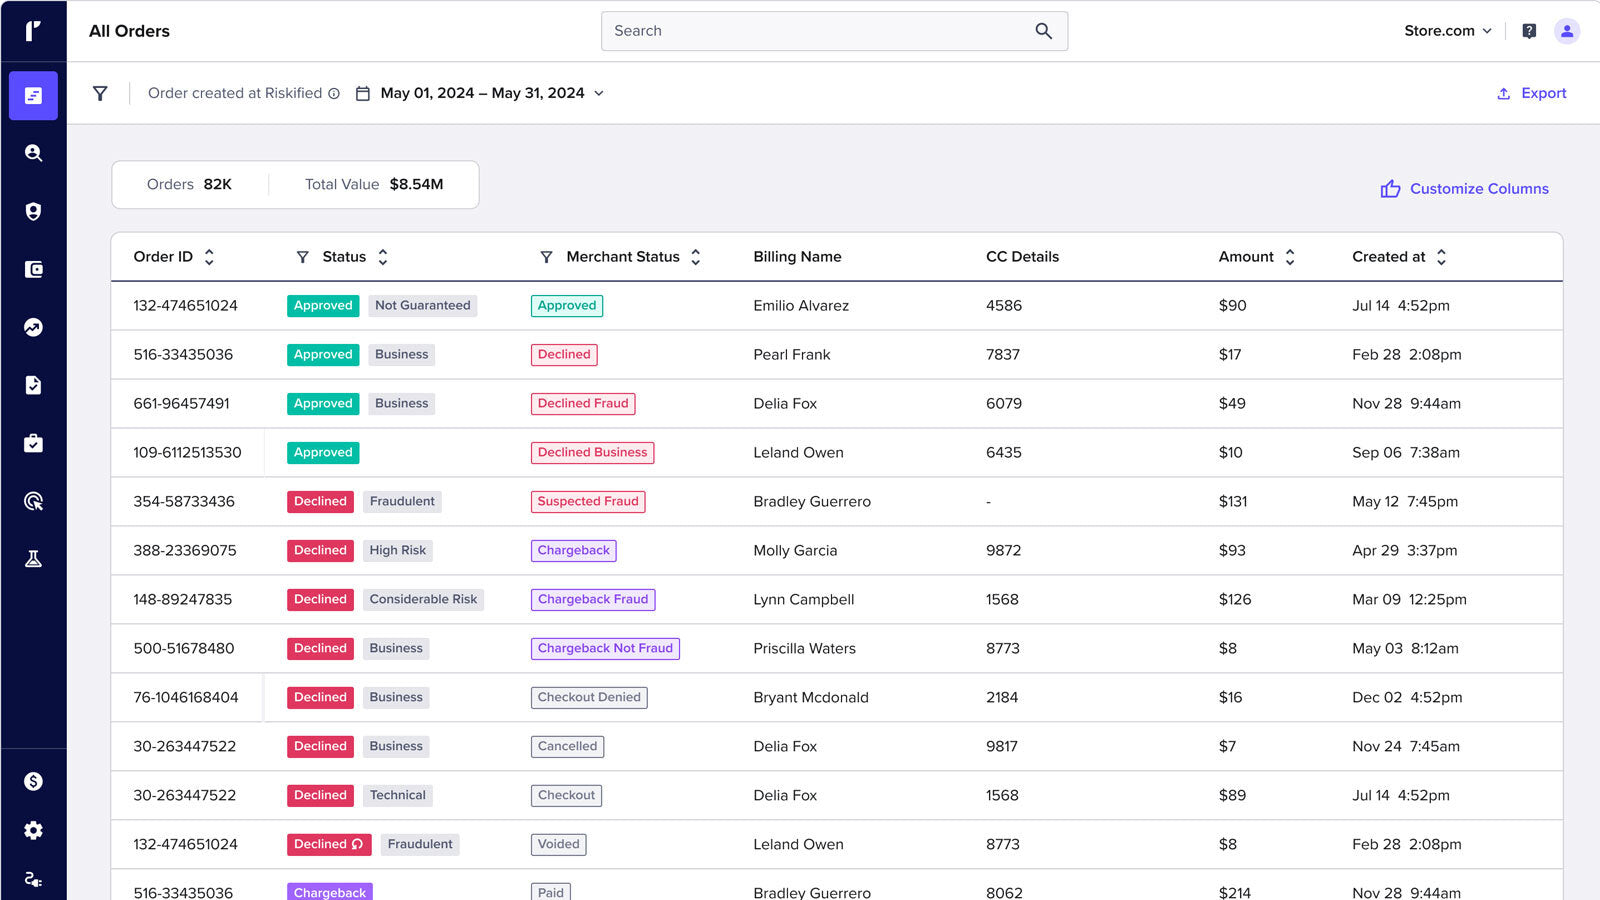Select the search magnifier icon in sidebar
The width and height of the screenshot is (1600, 900).
[x=33, y=153]
